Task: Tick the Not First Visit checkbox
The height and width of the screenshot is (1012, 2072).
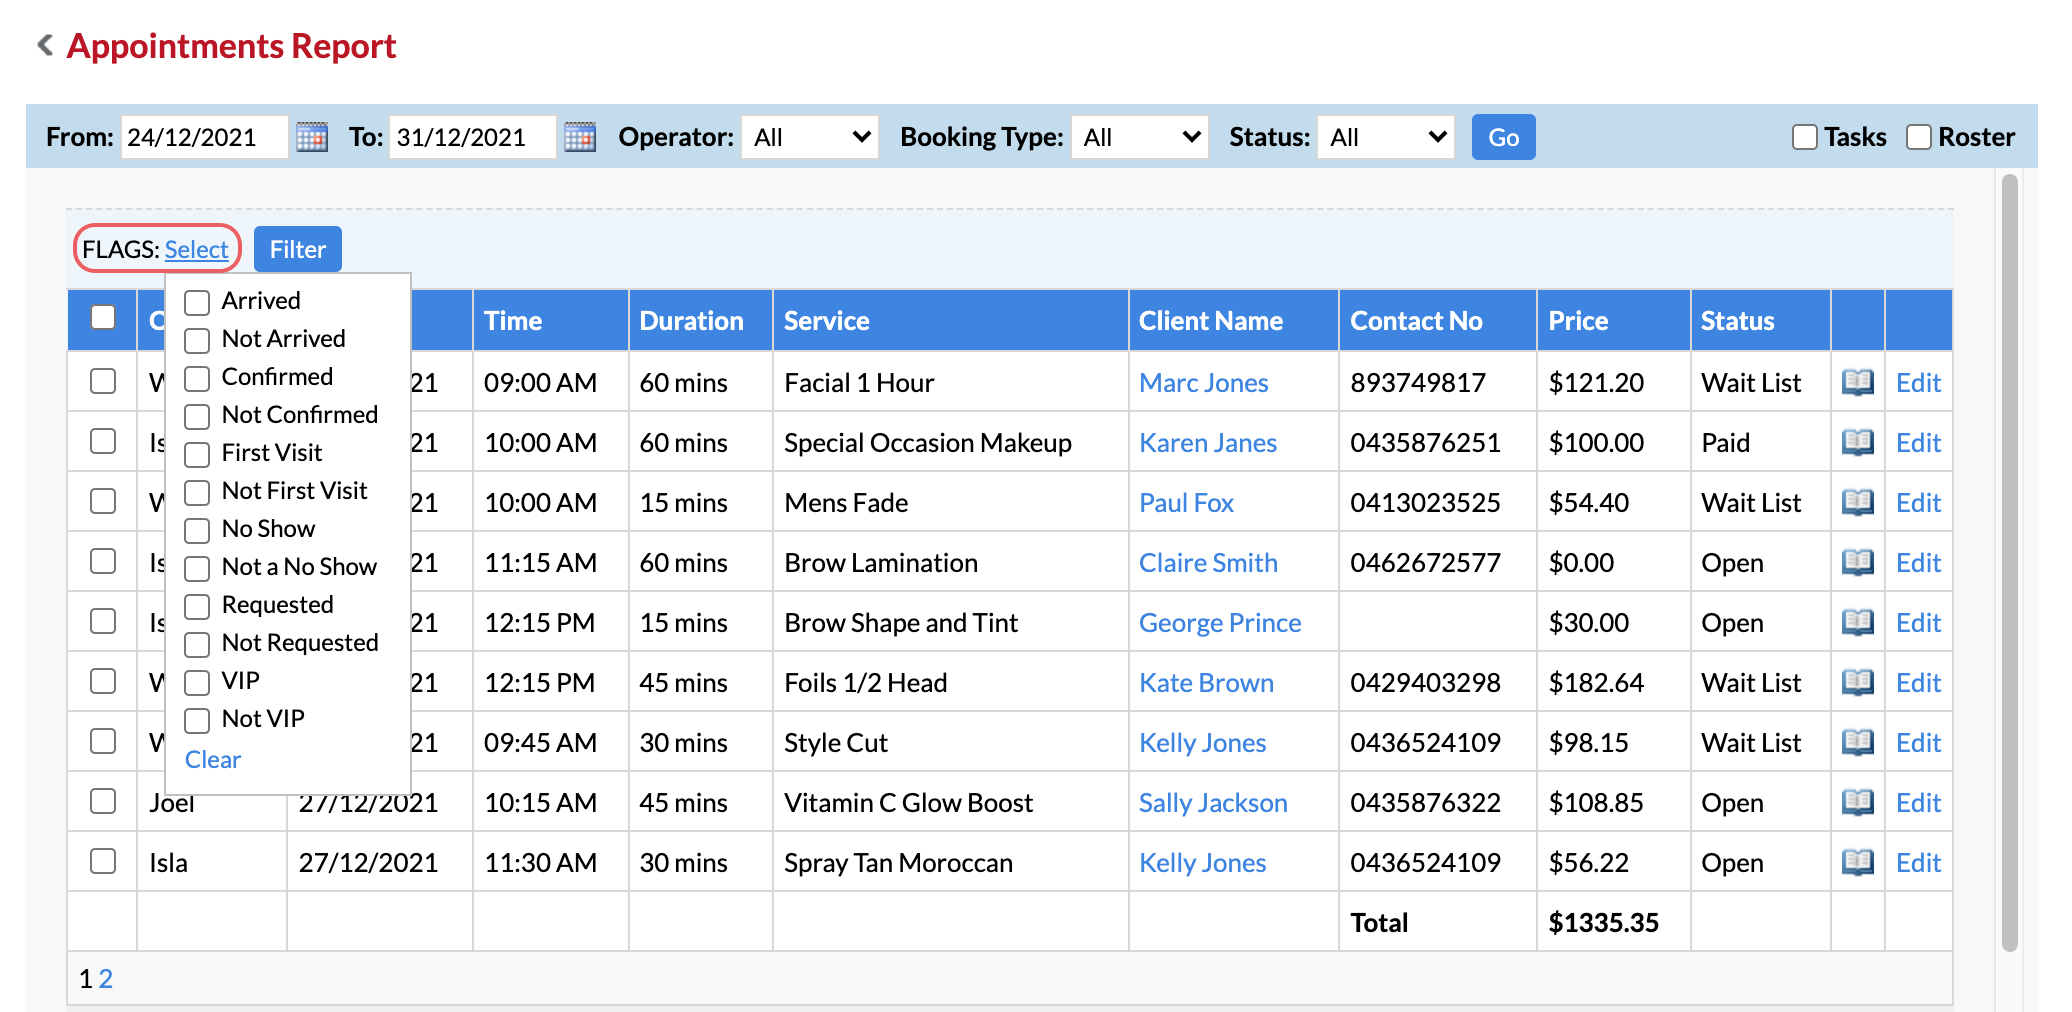Action: tap(197, 492)
